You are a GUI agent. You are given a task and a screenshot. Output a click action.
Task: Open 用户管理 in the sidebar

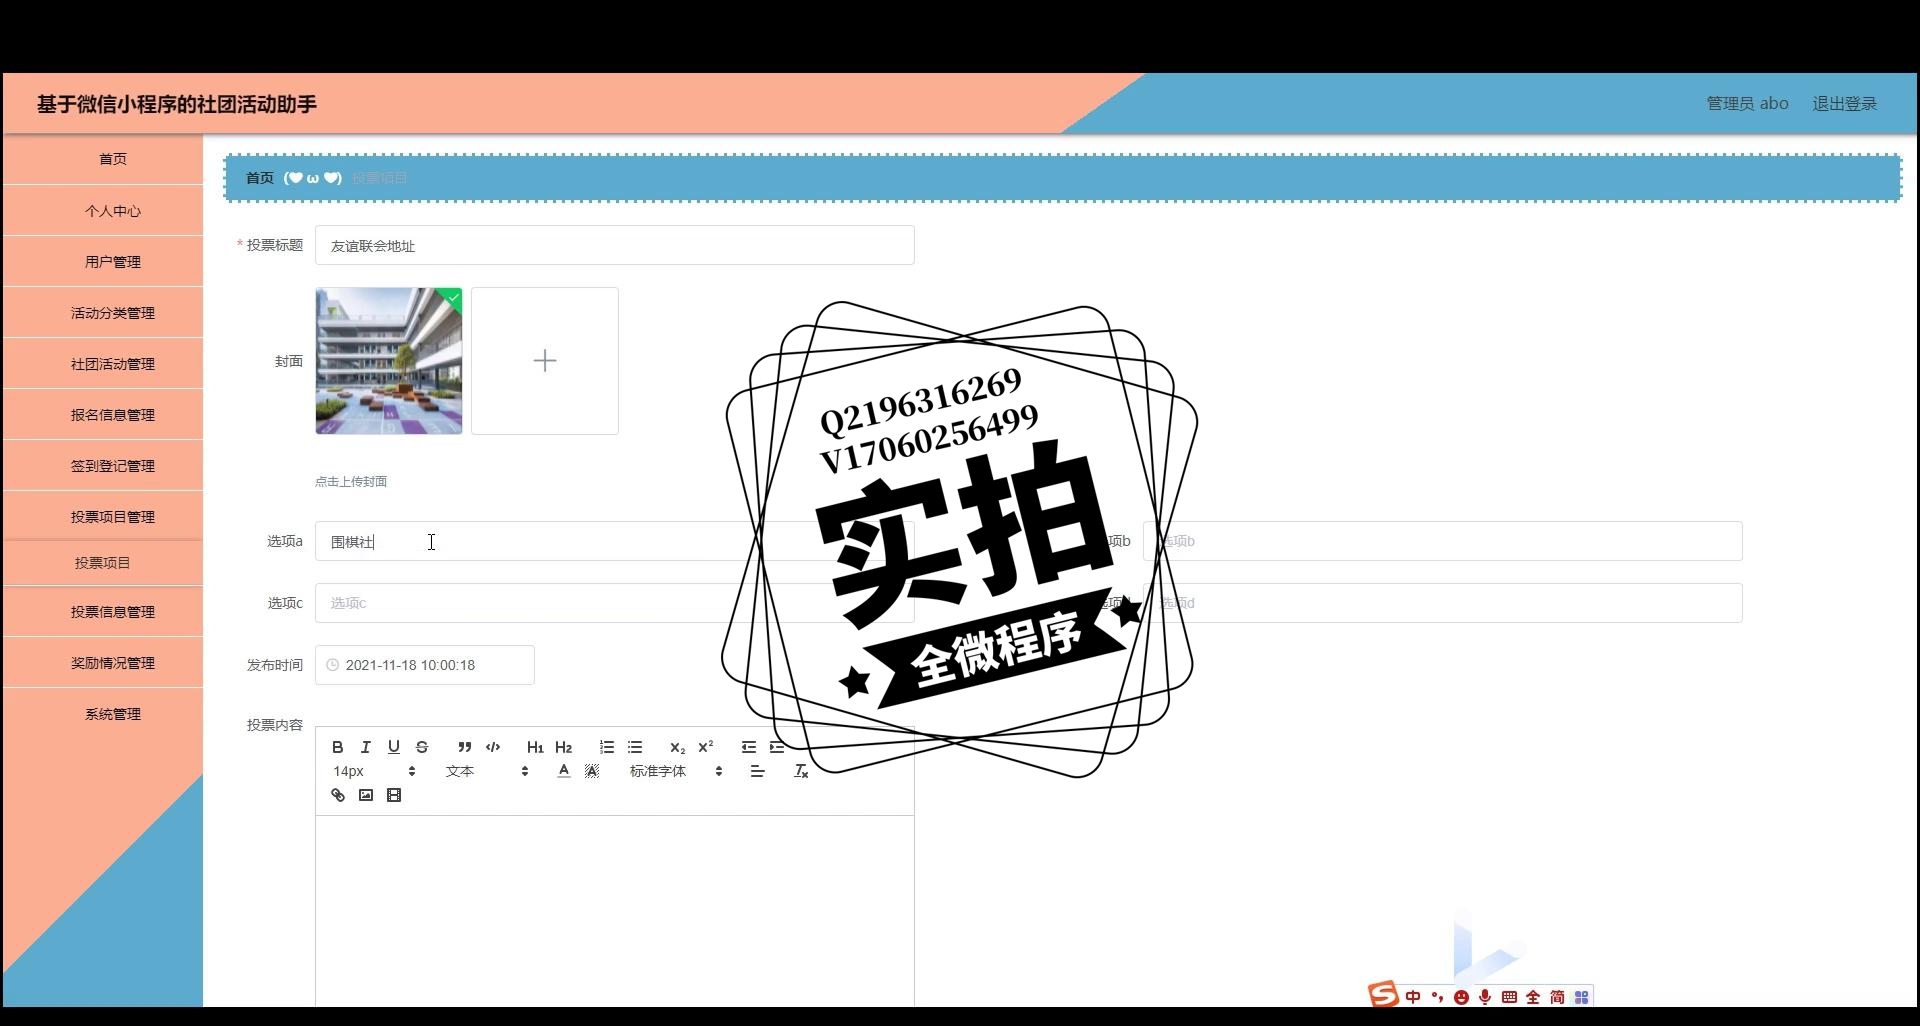103,262
